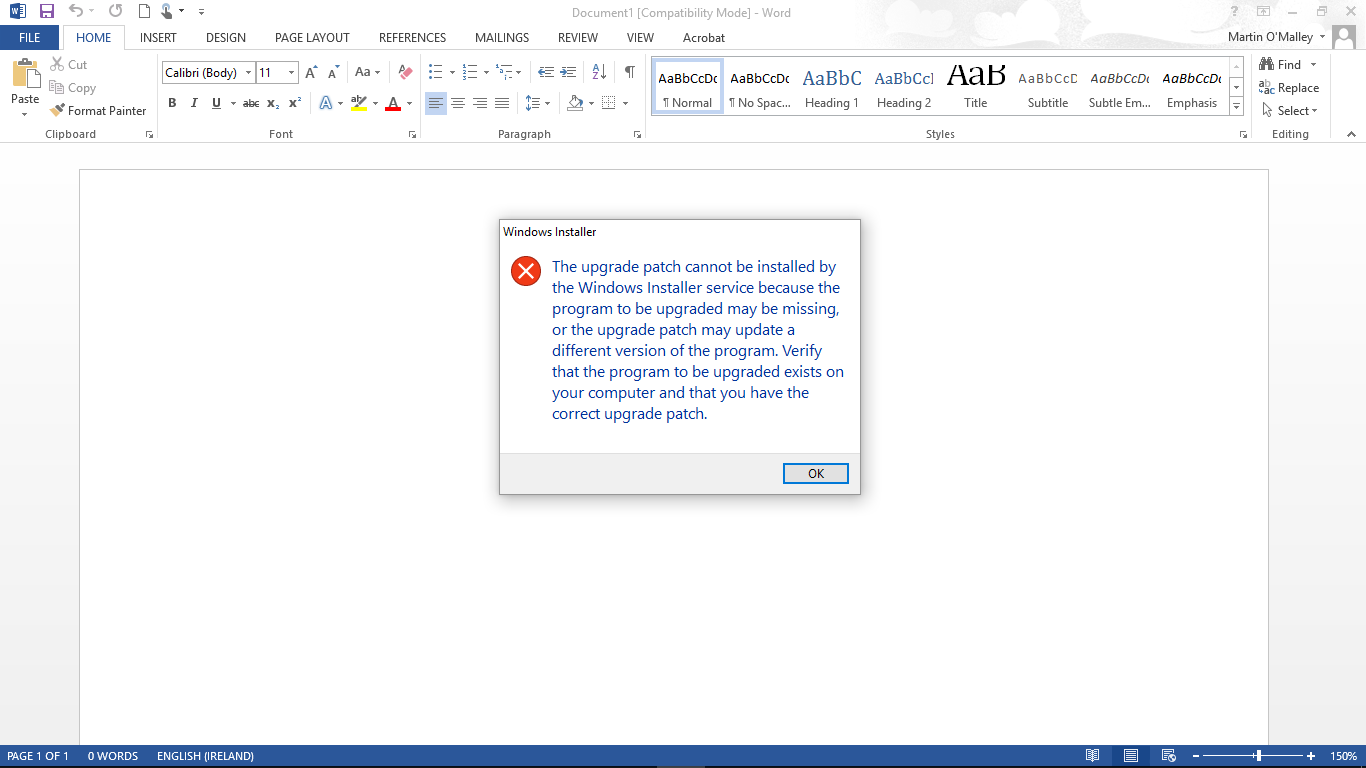Apply a bulleted list
1366x768 pixels.
(435, 73)
